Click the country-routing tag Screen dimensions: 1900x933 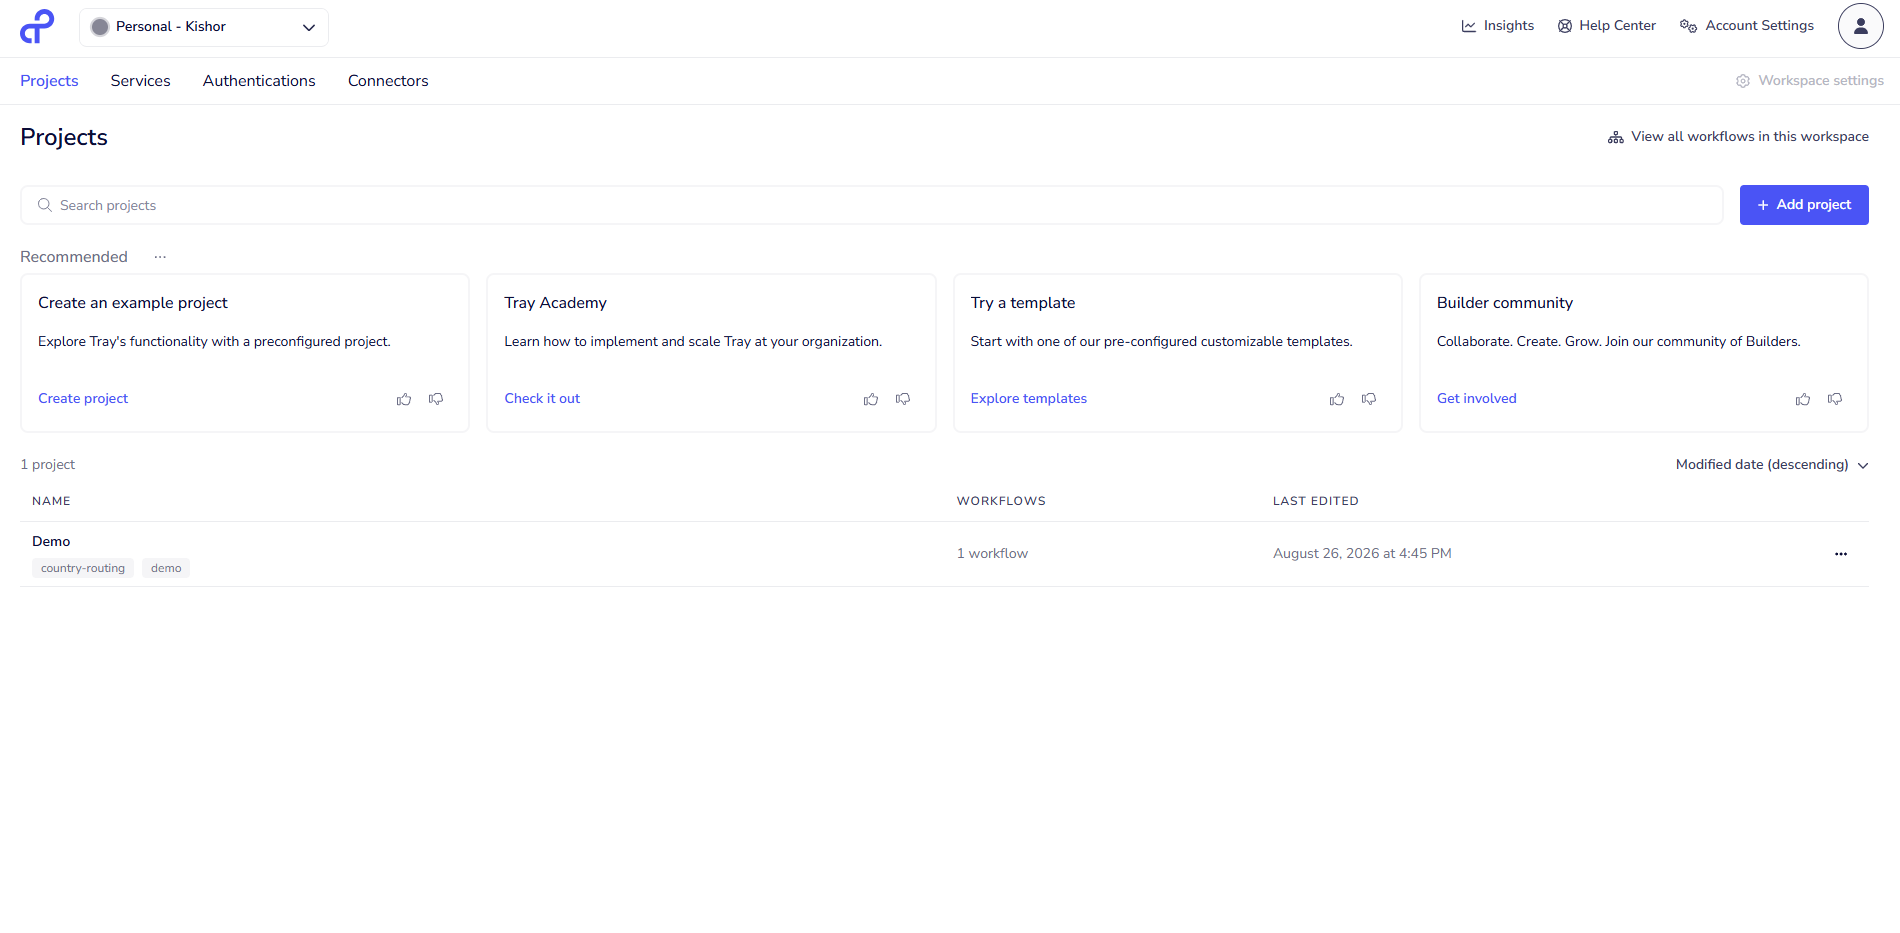tap(83, 568)
